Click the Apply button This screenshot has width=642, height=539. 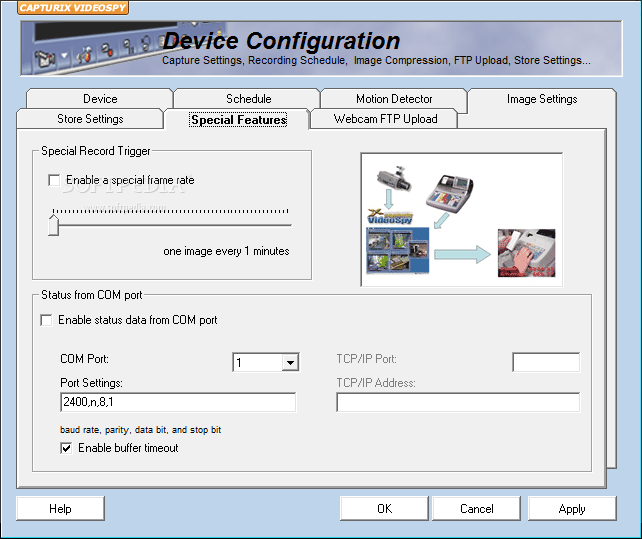pos(572,509)
